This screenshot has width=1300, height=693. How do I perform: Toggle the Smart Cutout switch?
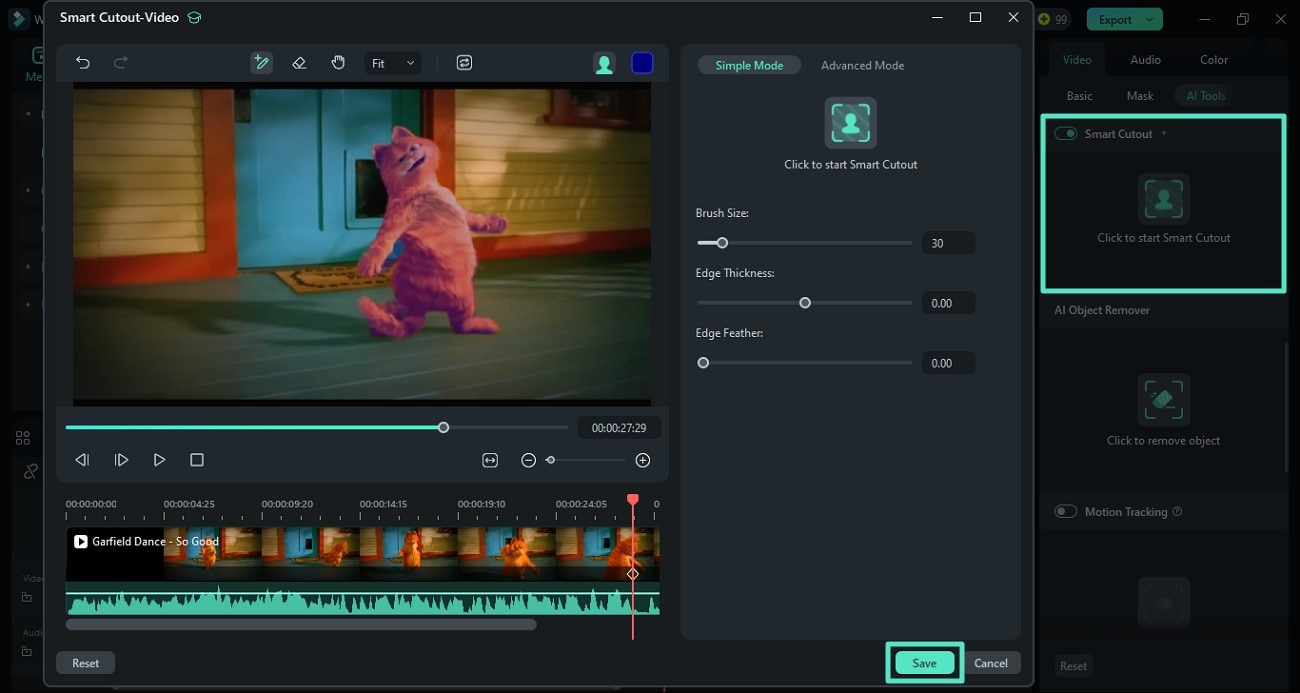point(1066,134)
